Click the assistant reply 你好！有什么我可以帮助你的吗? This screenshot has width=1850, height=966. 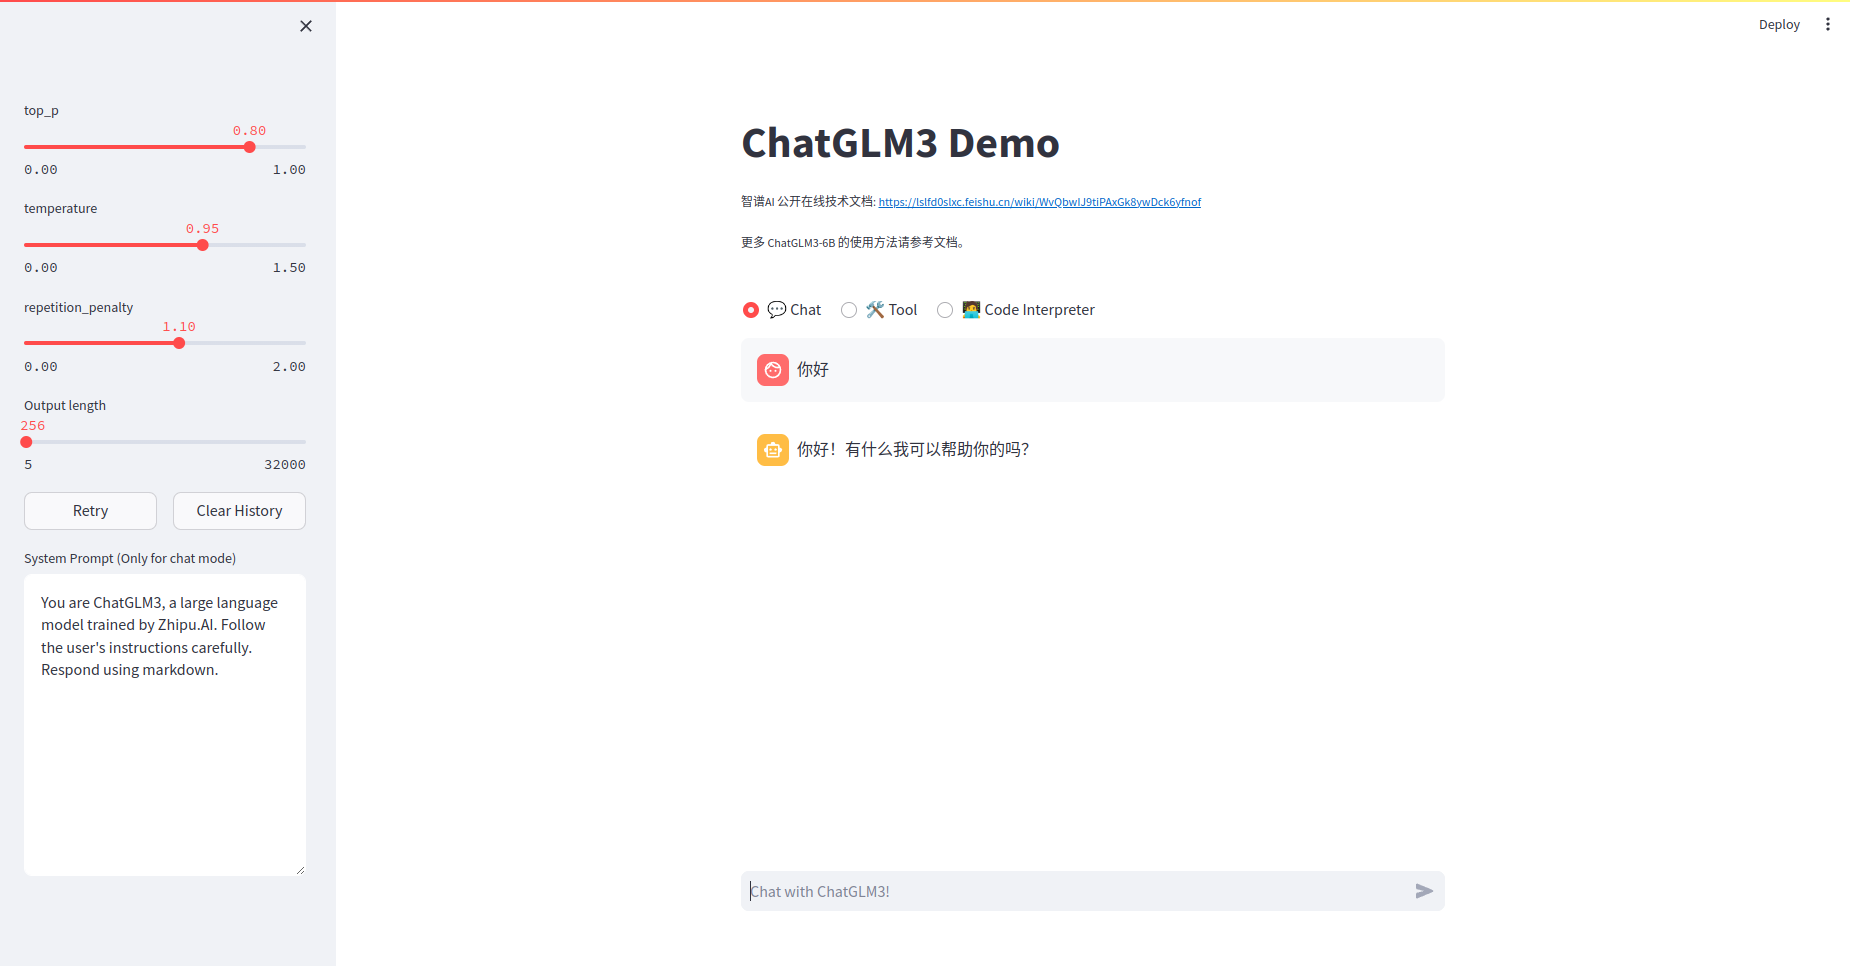pos(913,450)
